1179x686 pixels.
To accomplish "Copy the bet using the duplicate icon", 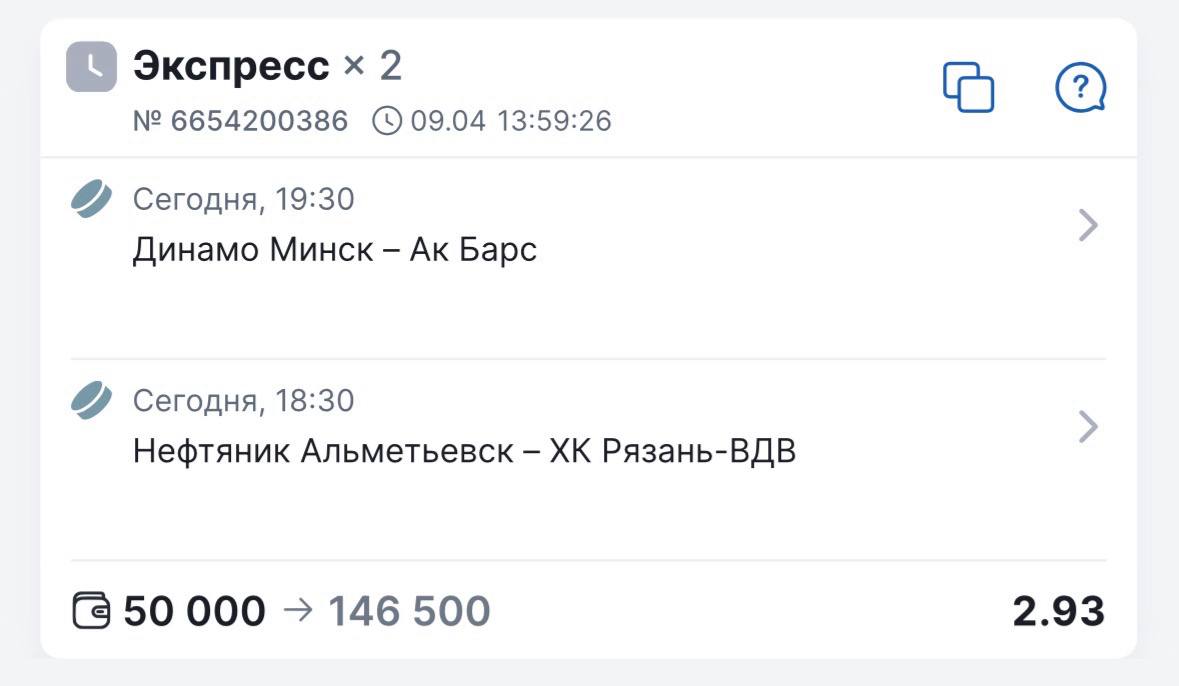I will [x=968, y=87].
